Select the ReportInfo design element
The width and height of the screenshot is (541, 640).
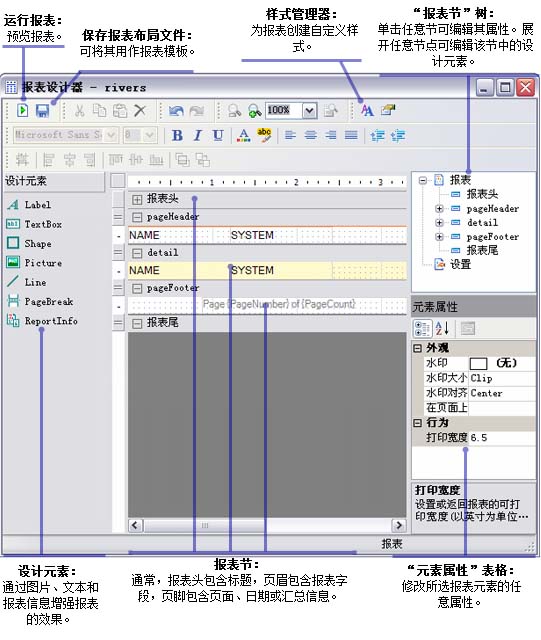tap(42, 321)
